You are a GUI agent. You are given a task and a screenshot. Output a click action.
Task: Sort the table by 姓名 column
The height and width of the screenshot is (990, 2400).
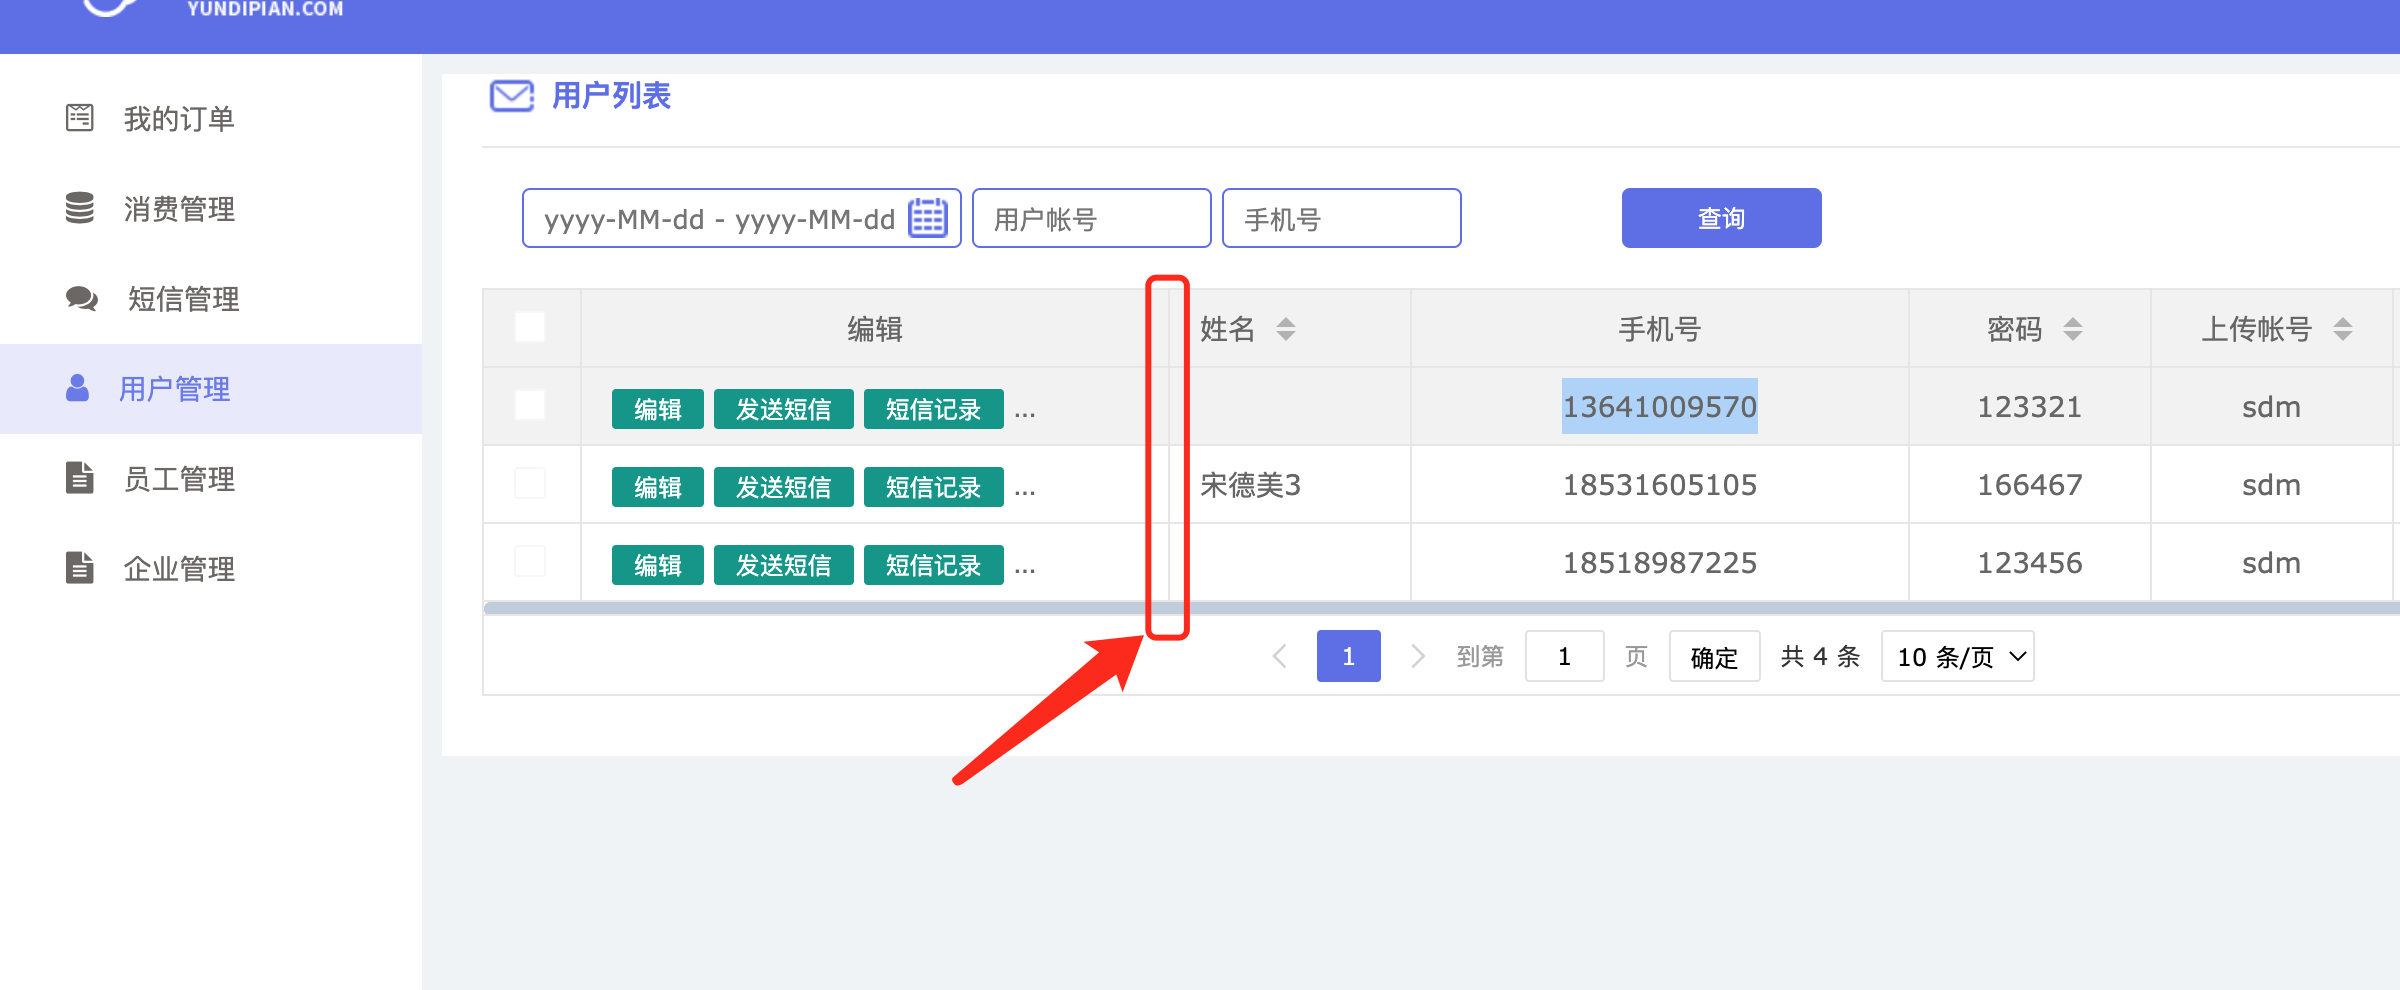1286,329
